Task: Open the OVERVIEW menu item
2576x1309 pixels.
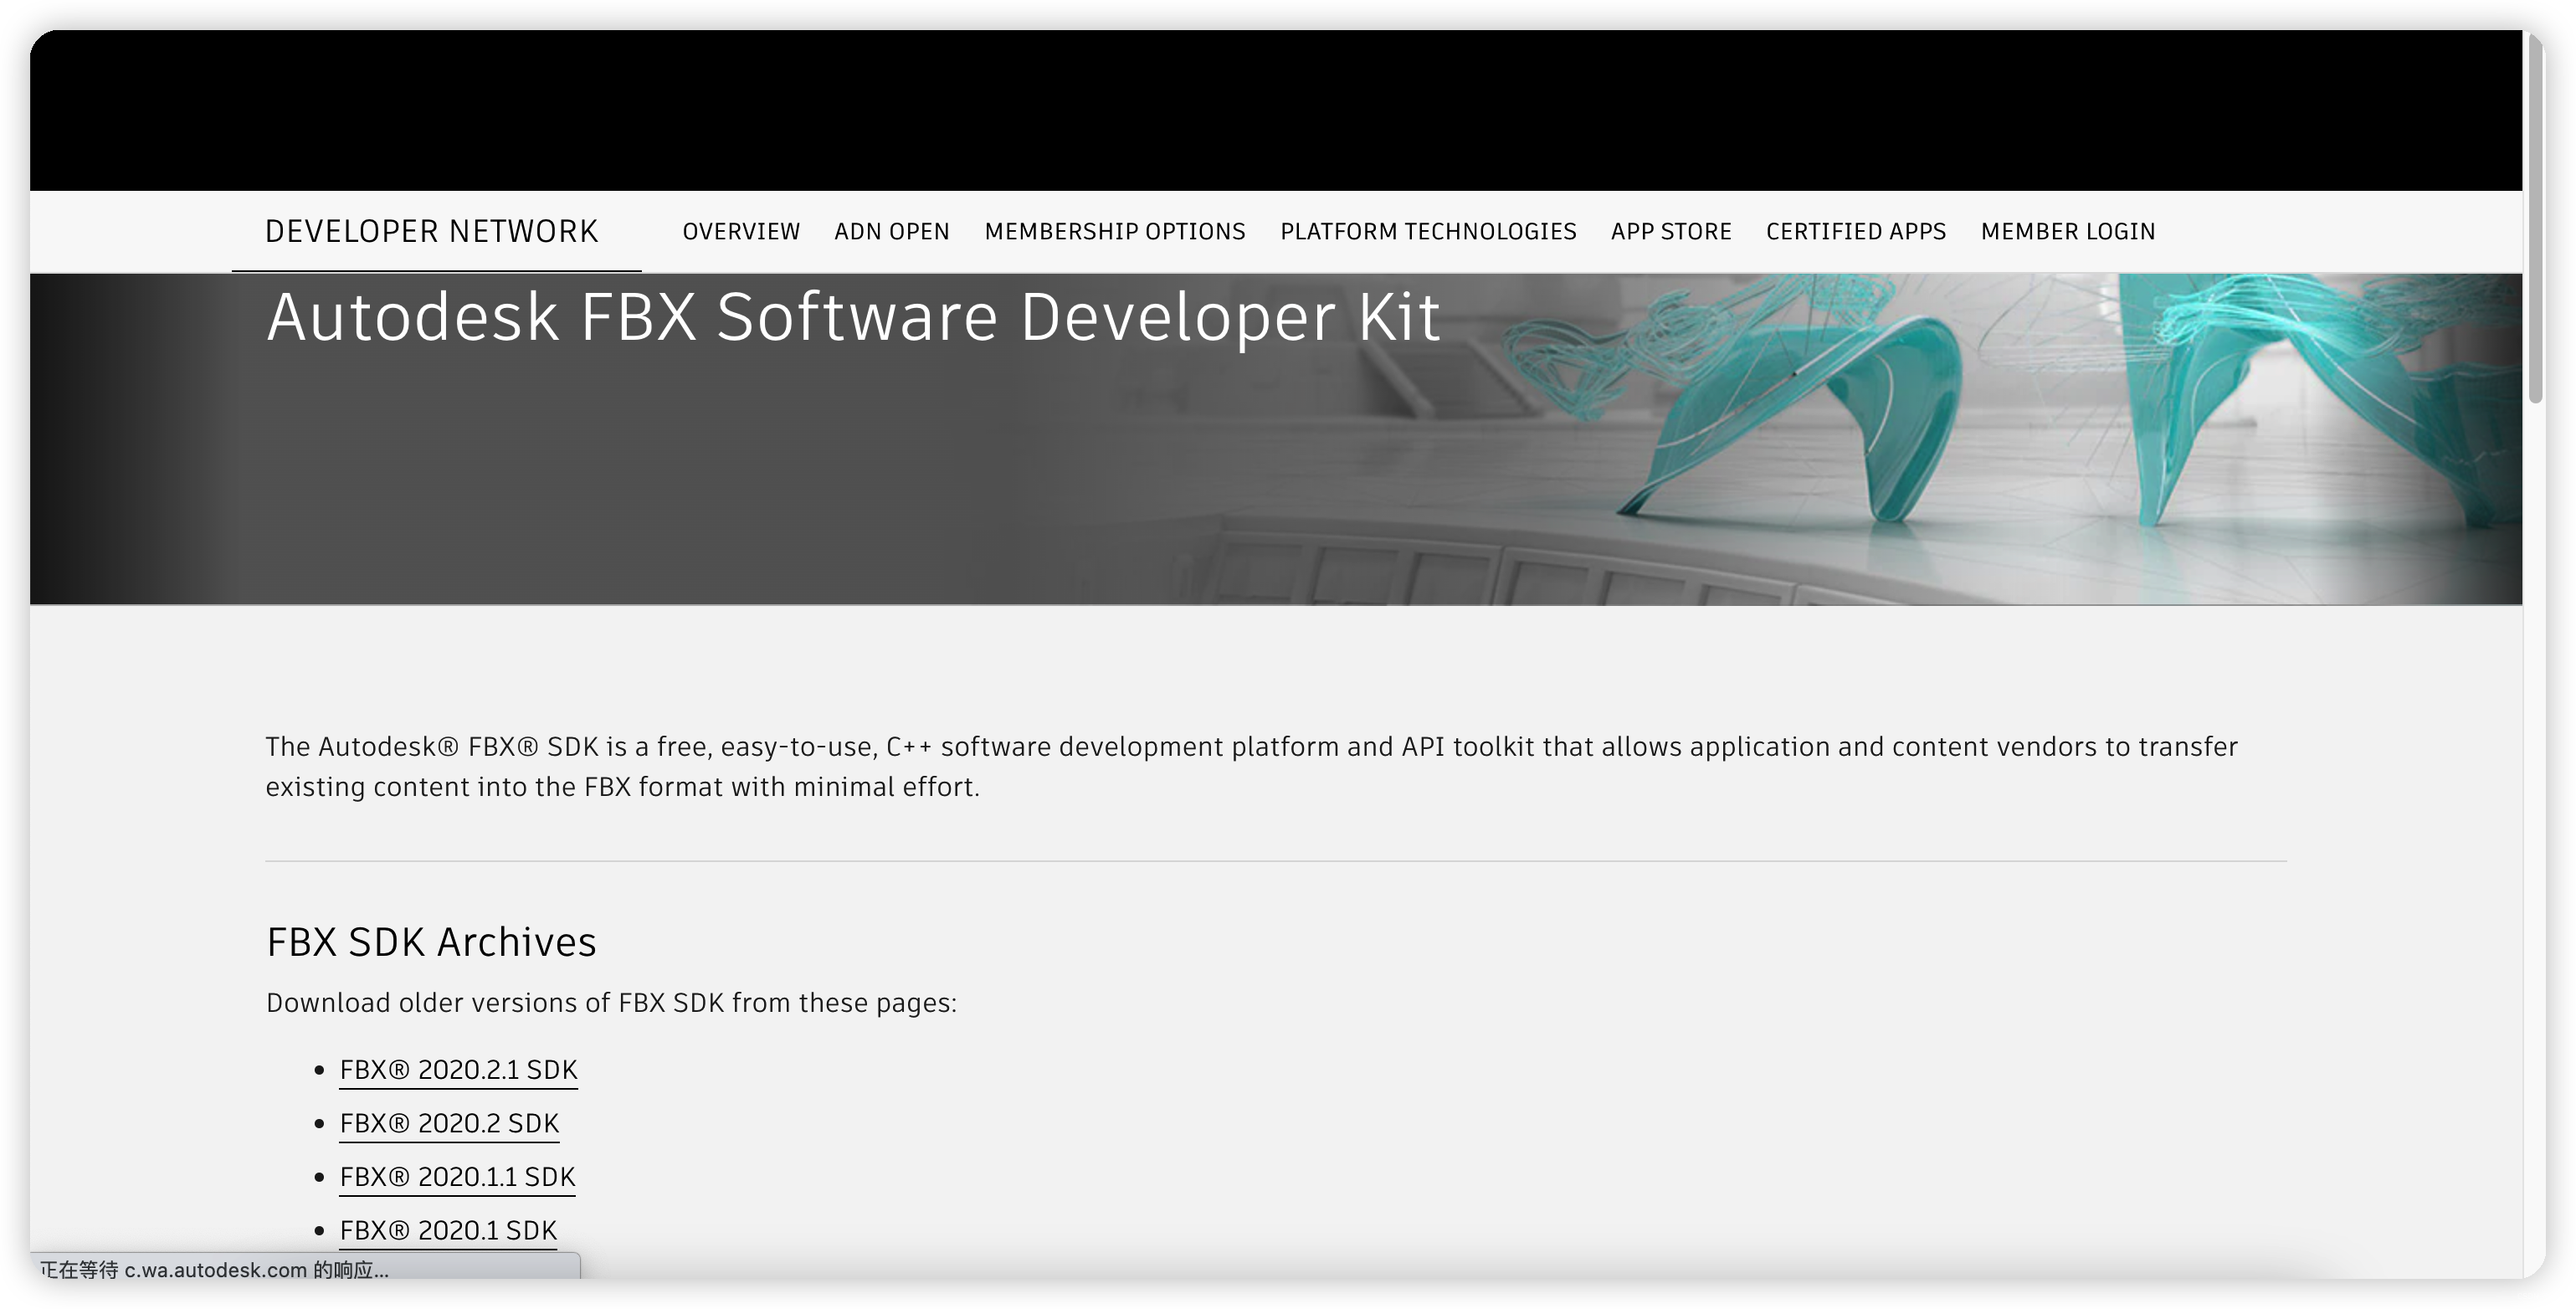Action: click(741, 232)
